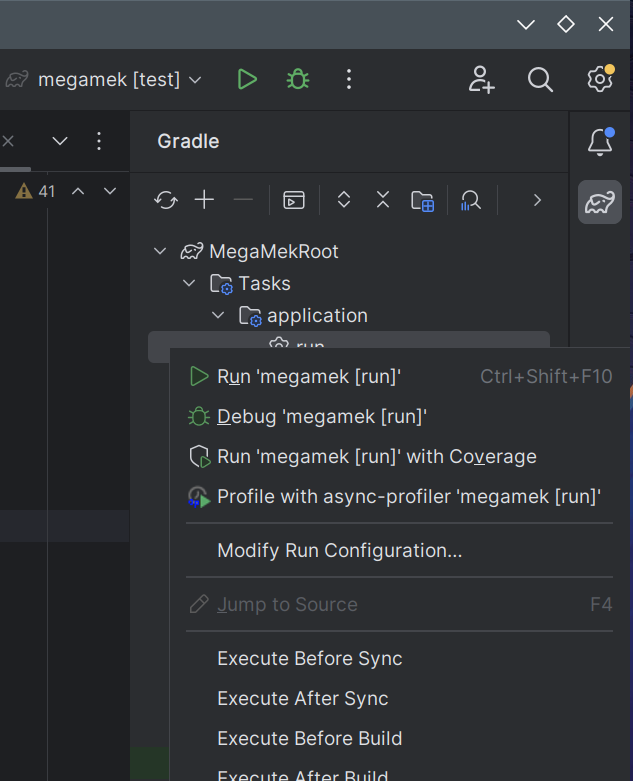Collapse the application folder node
This screenshot has width=633, height=781.
218,316
